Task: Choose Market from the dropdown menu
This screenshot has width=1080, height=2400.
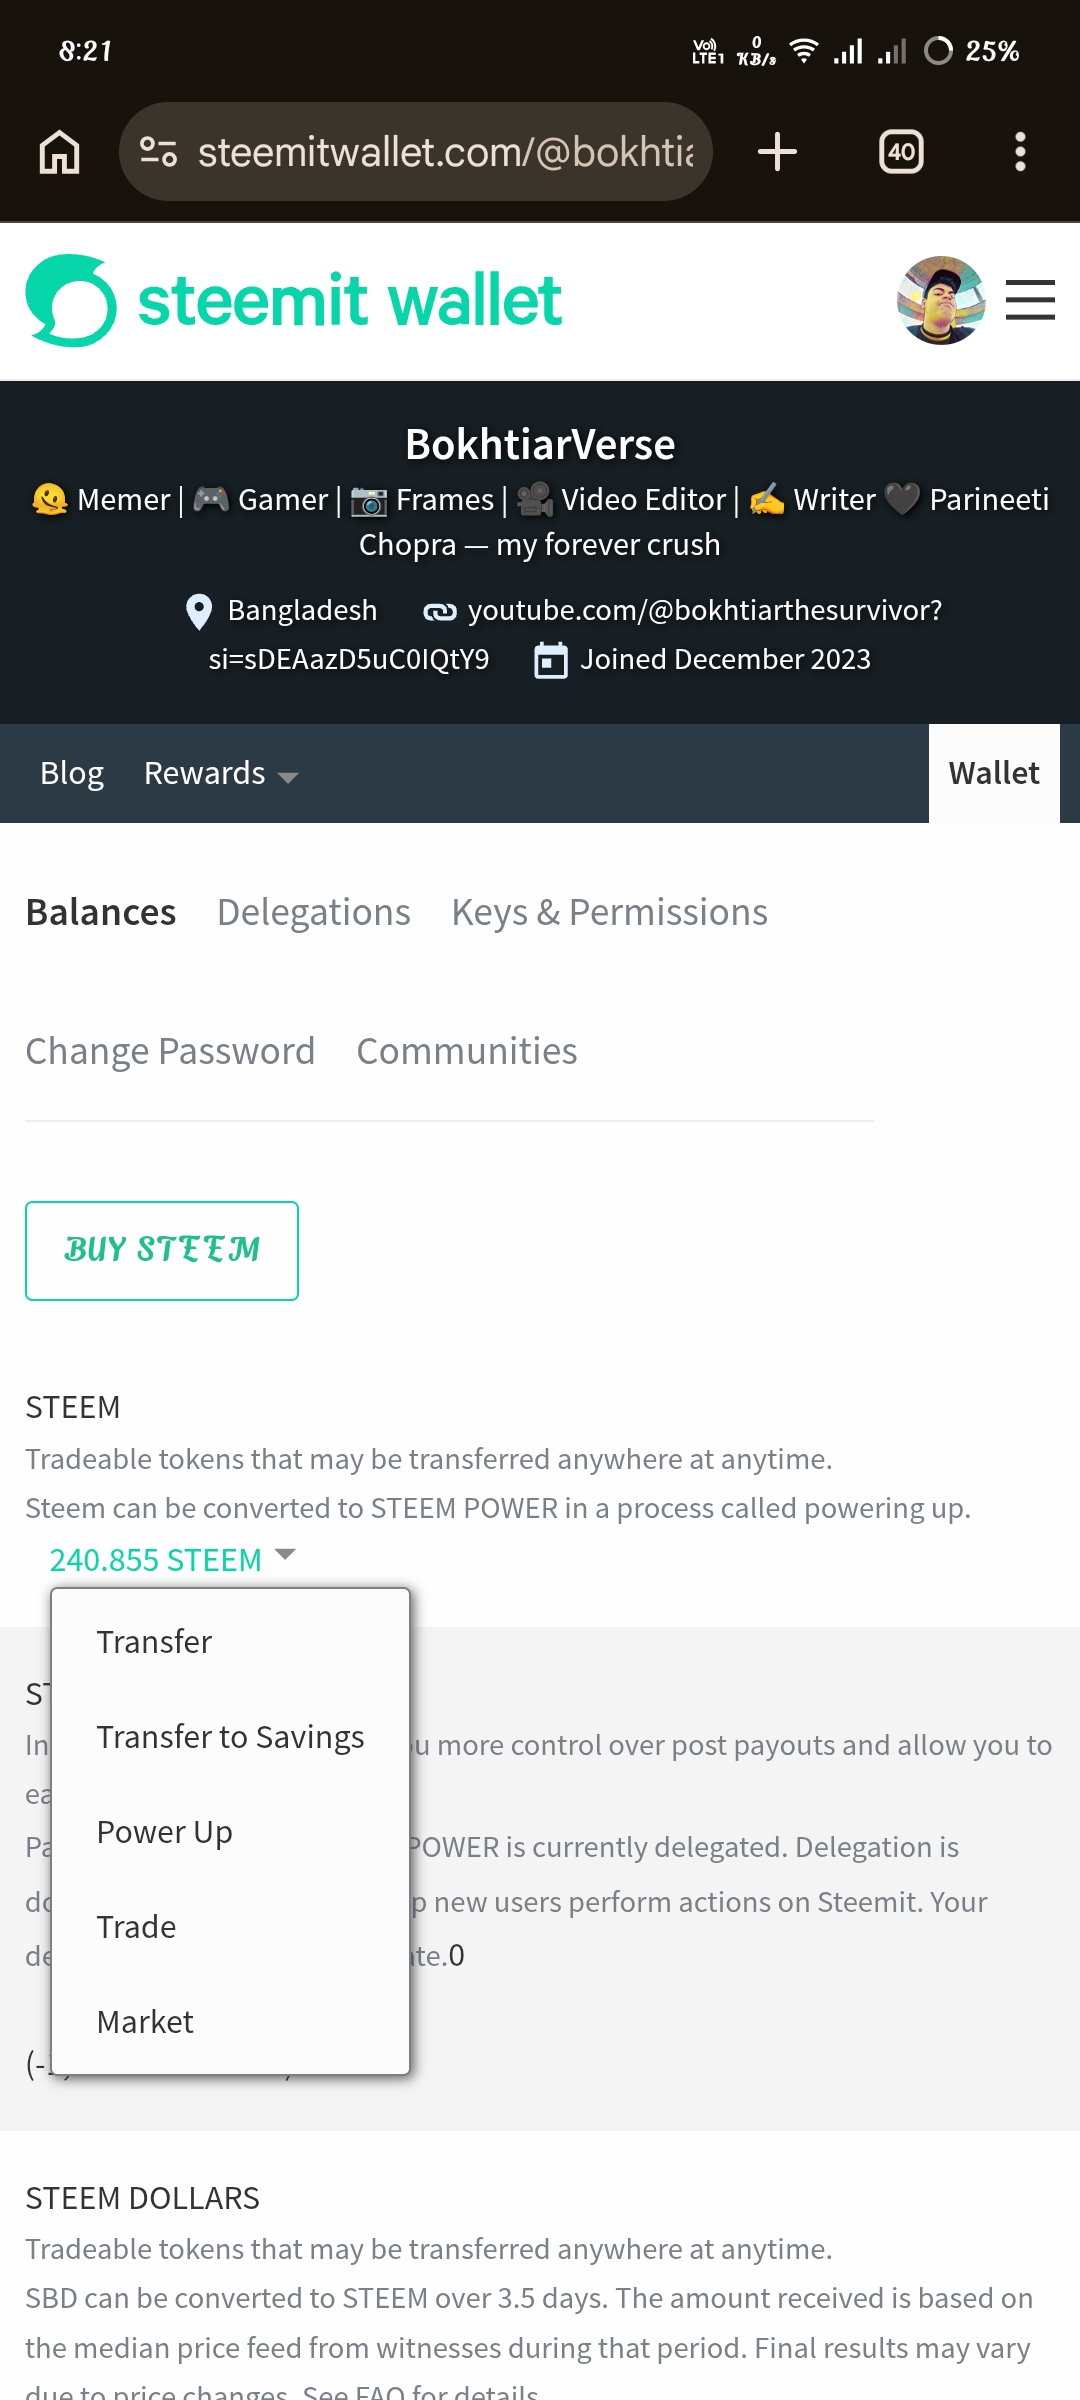Action: (230, 2022)
